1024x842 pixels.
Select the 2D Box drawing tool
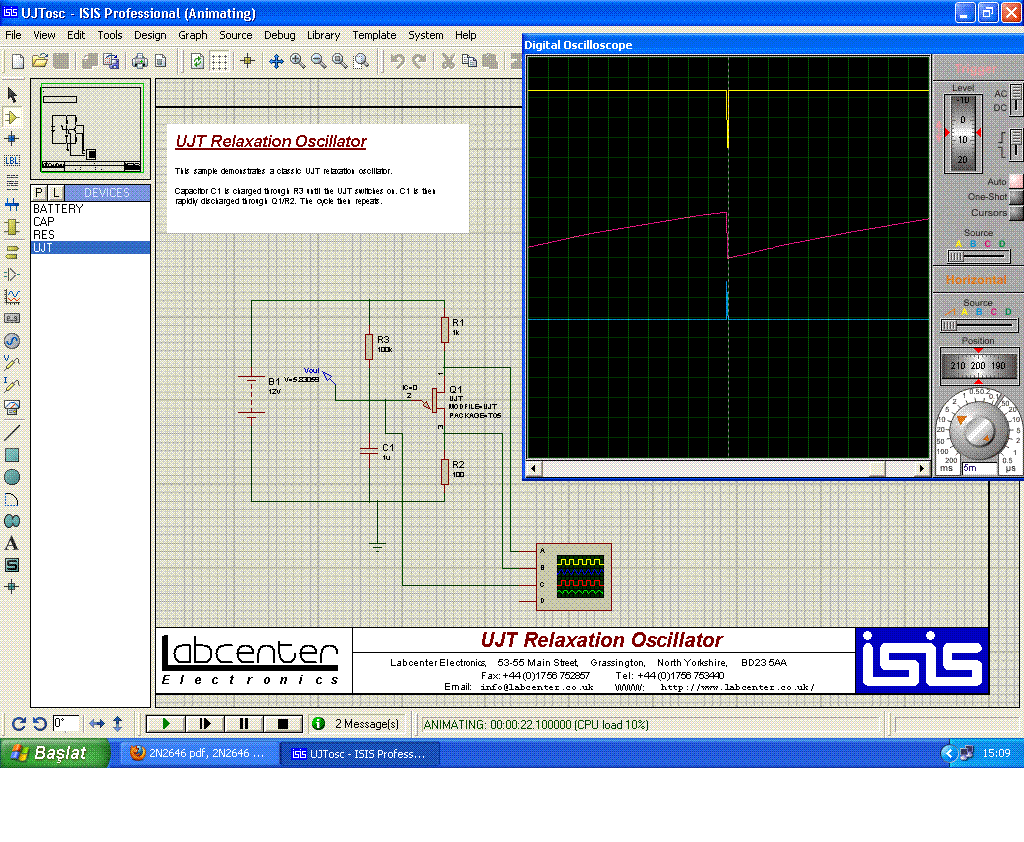tap(12, 455)
